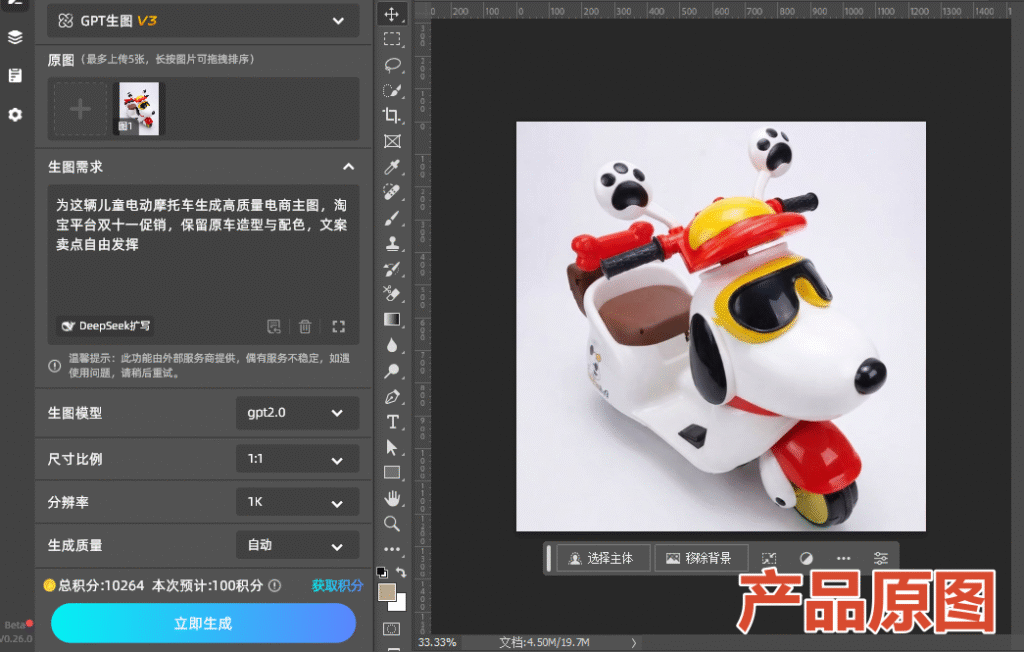The image size is (1024, 652).
Task: Select the Spot Healing Brush tool
Action: click(x=392, y=192)
